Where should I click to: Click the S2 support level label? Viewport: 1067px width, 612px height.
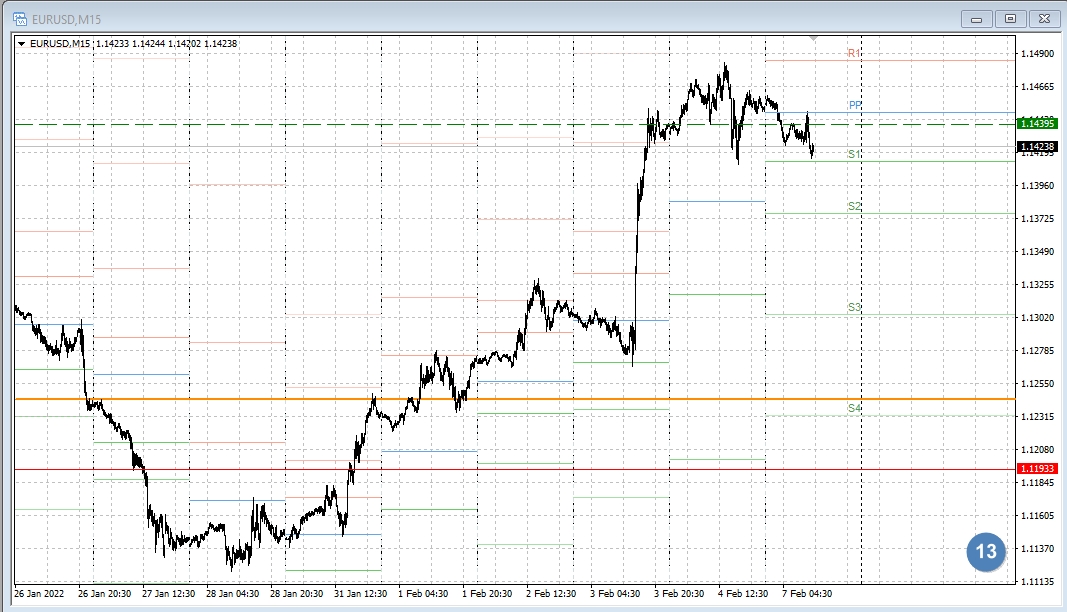tap(854, 206)
